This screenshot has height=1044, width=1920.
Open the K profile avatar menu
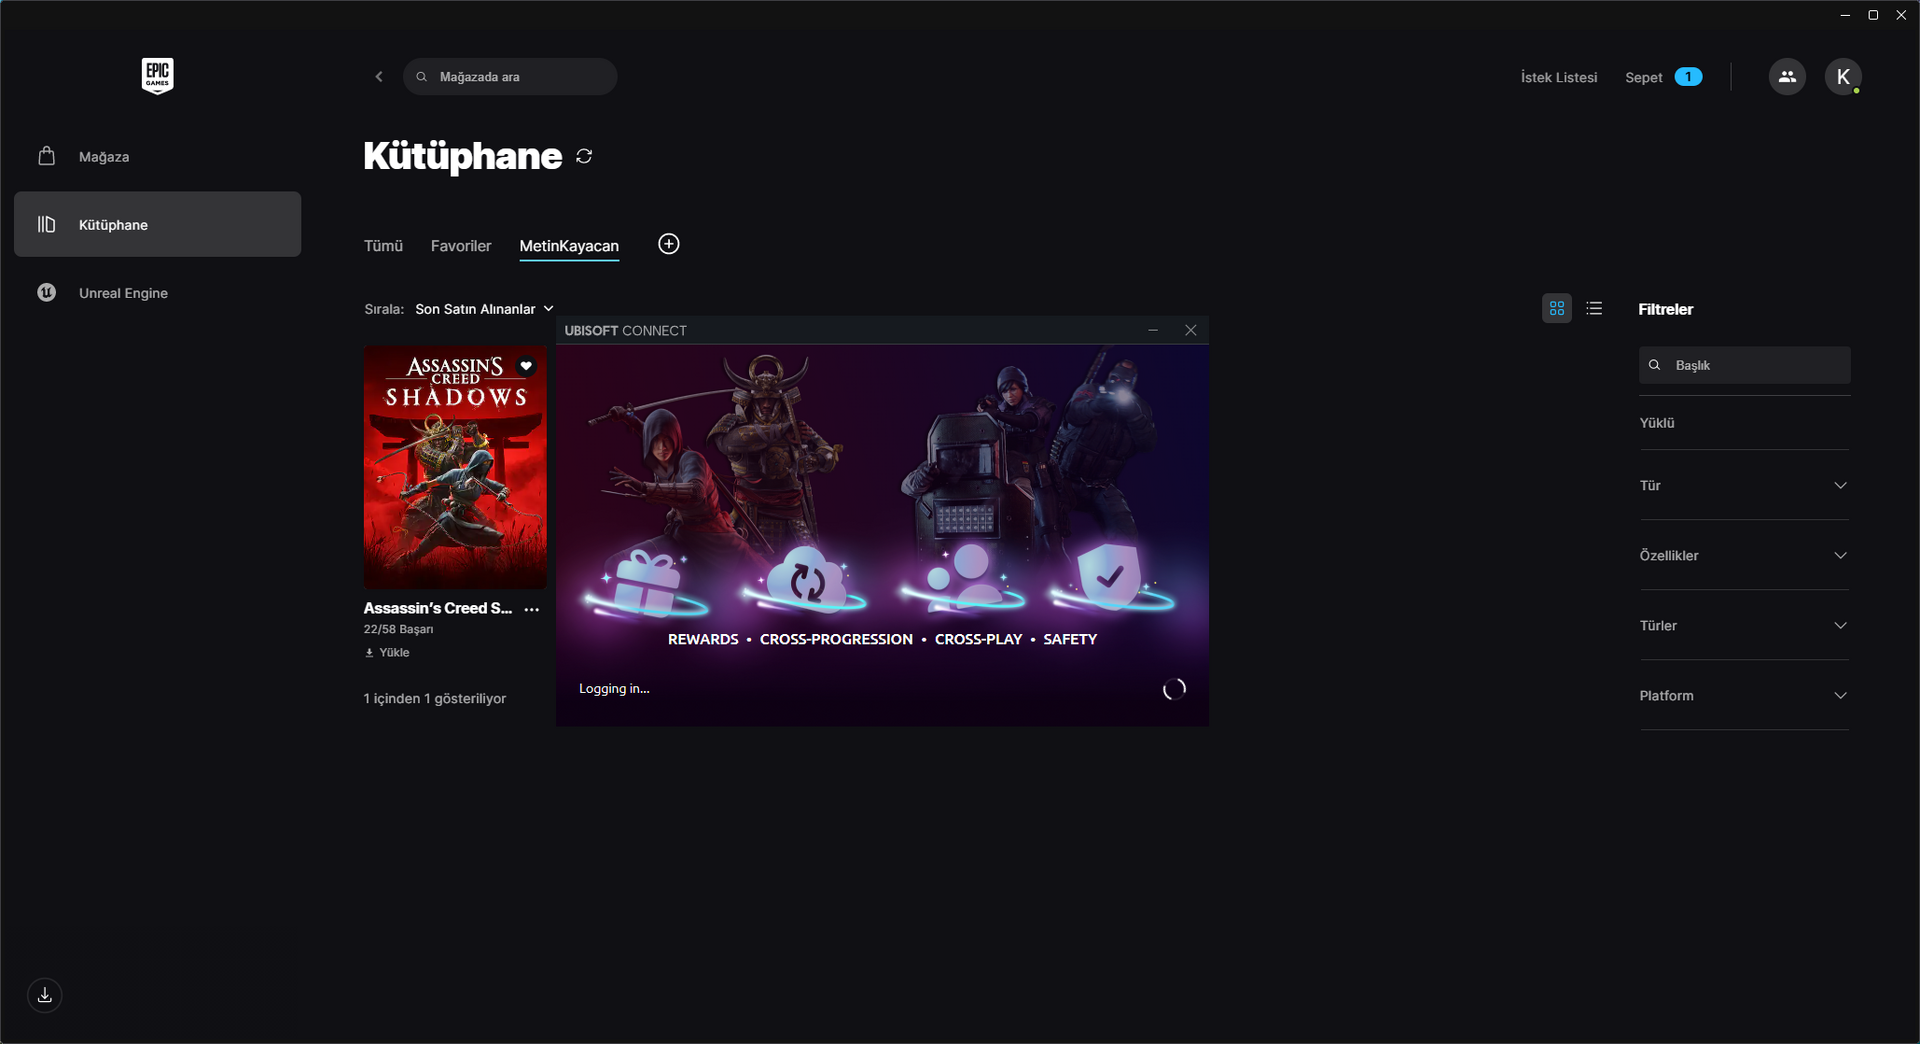click(x=1843, y=77)
